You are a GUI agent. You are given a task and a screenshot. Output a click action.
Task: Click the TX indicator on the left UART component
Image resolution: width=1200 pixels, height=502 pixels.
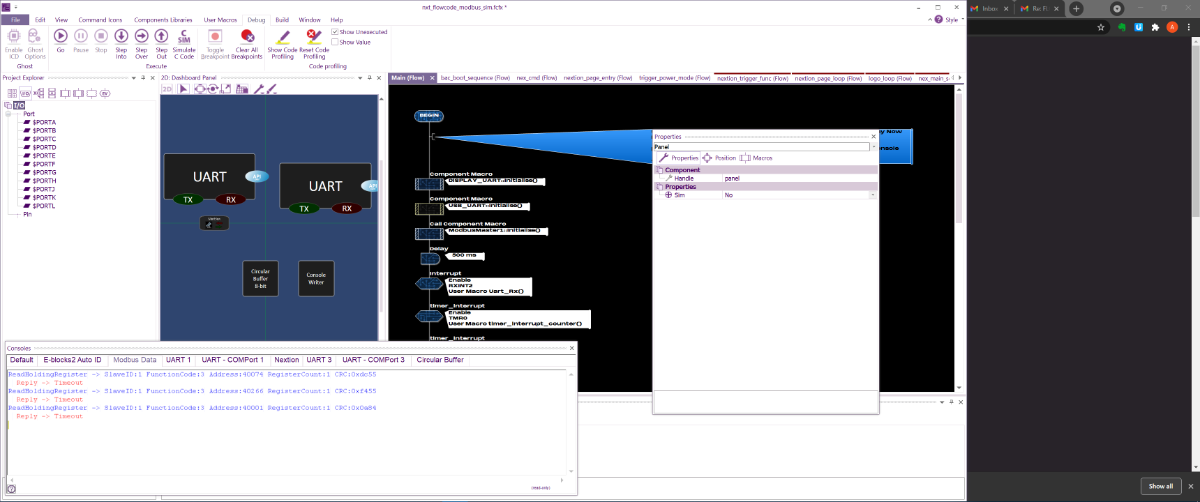[188, 200]
